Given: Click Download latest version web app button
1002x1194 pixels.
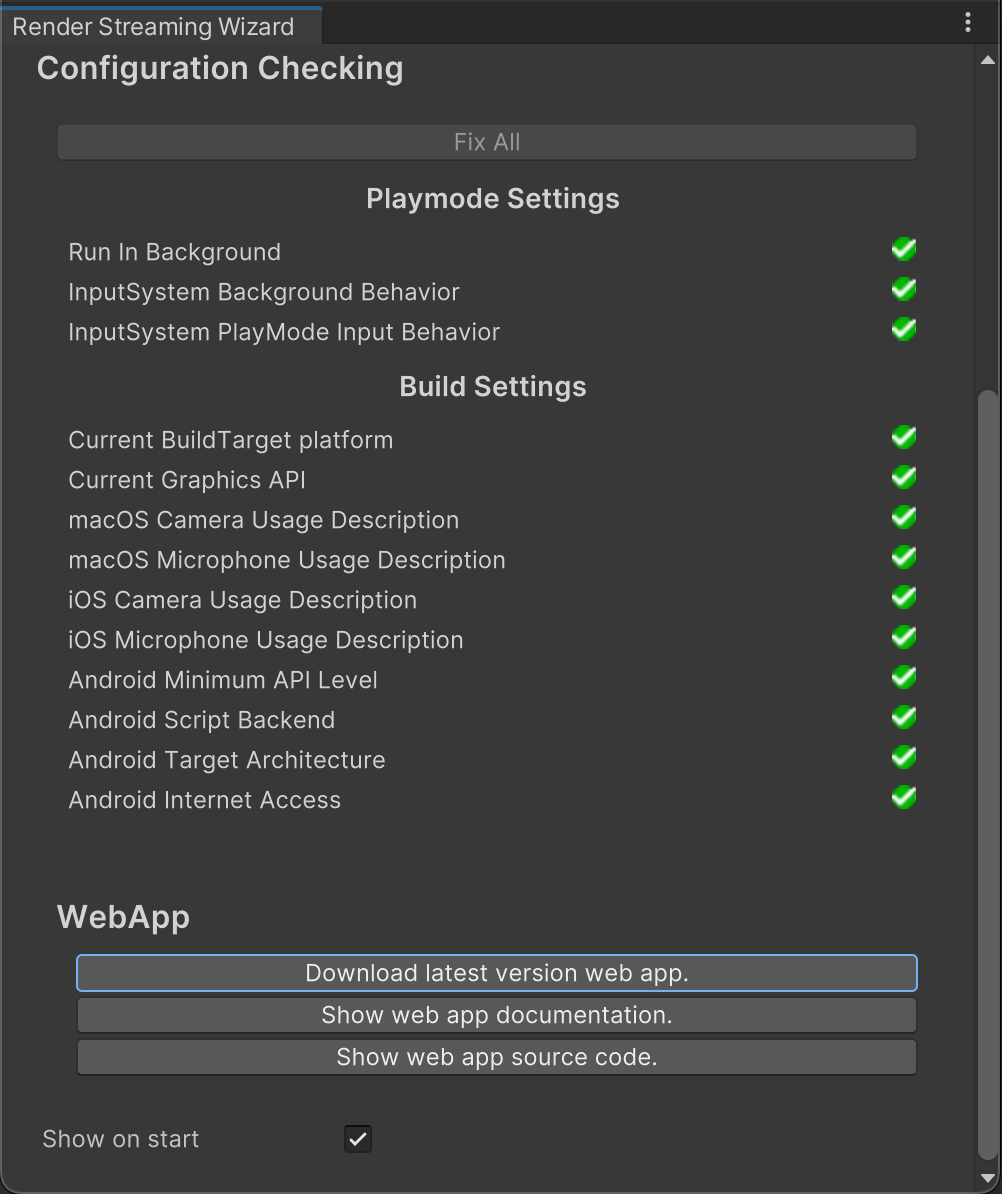Looking at the screenshot, I should (496, 973).
